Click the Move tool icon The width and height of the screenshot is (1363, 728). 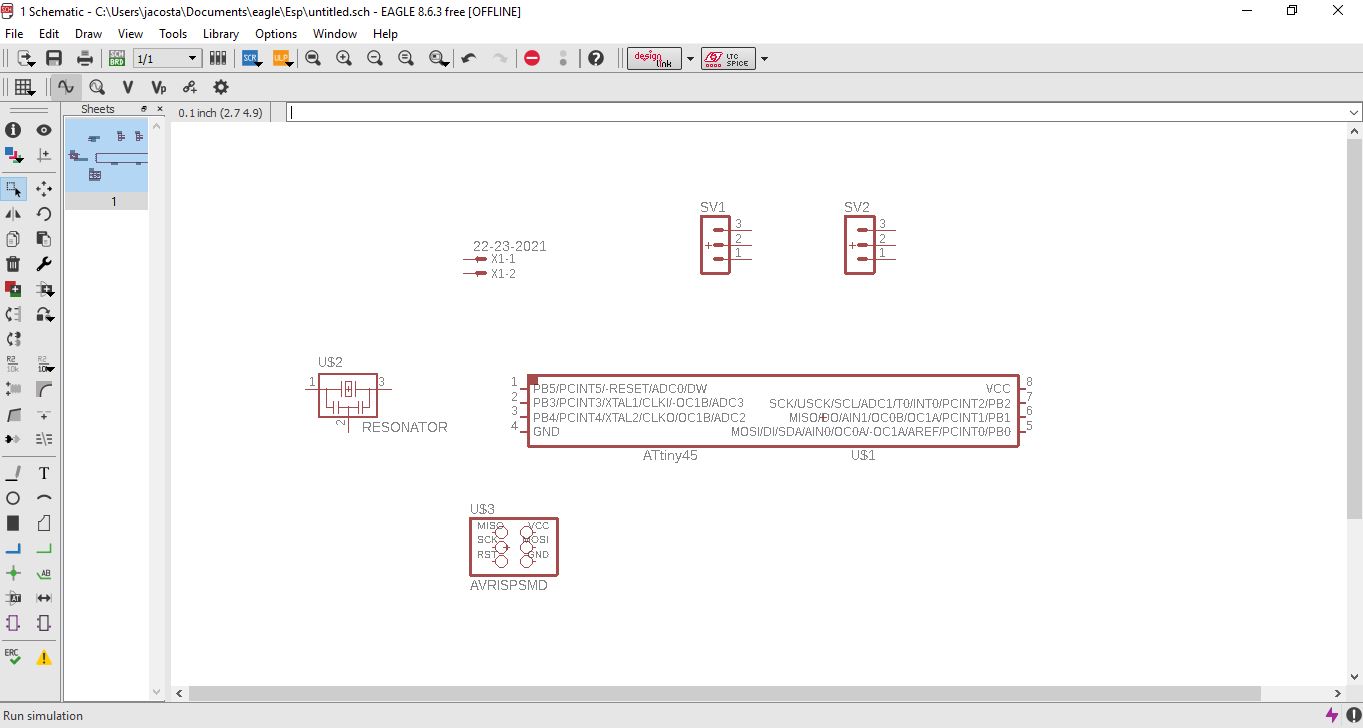(44, 188)
